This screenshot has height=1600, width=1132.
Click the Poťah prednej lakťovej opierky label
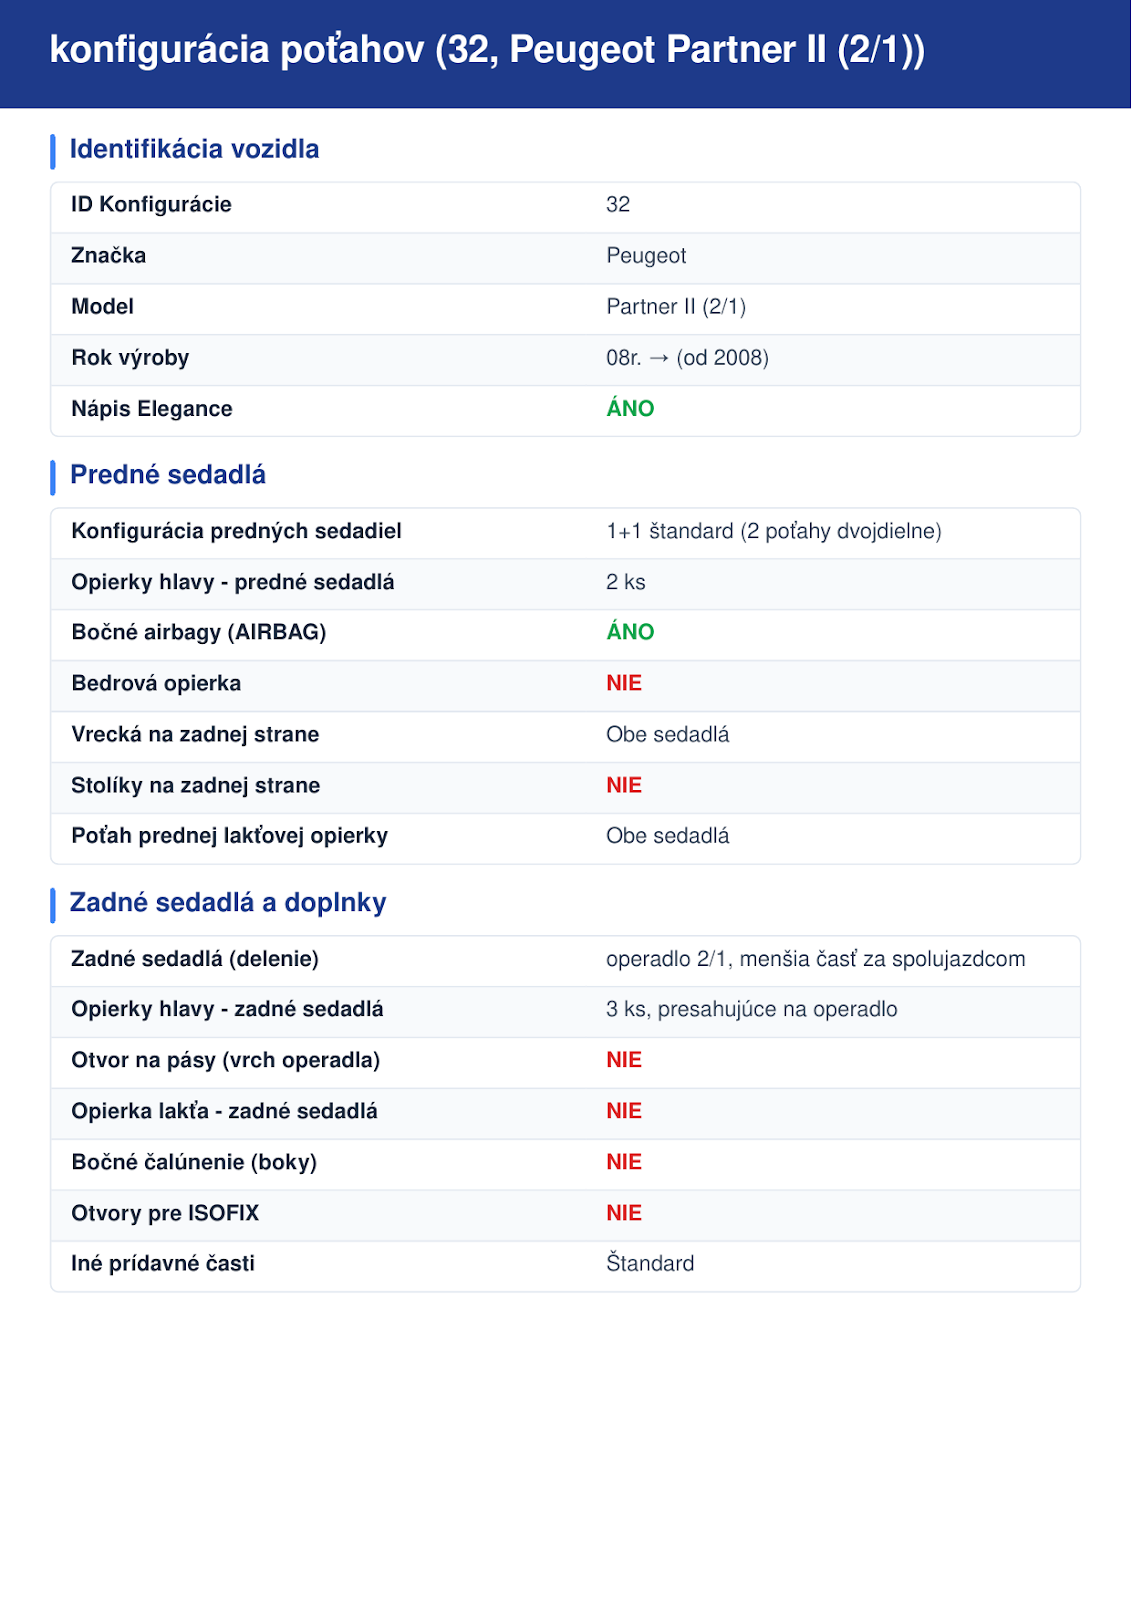(229, 836)
